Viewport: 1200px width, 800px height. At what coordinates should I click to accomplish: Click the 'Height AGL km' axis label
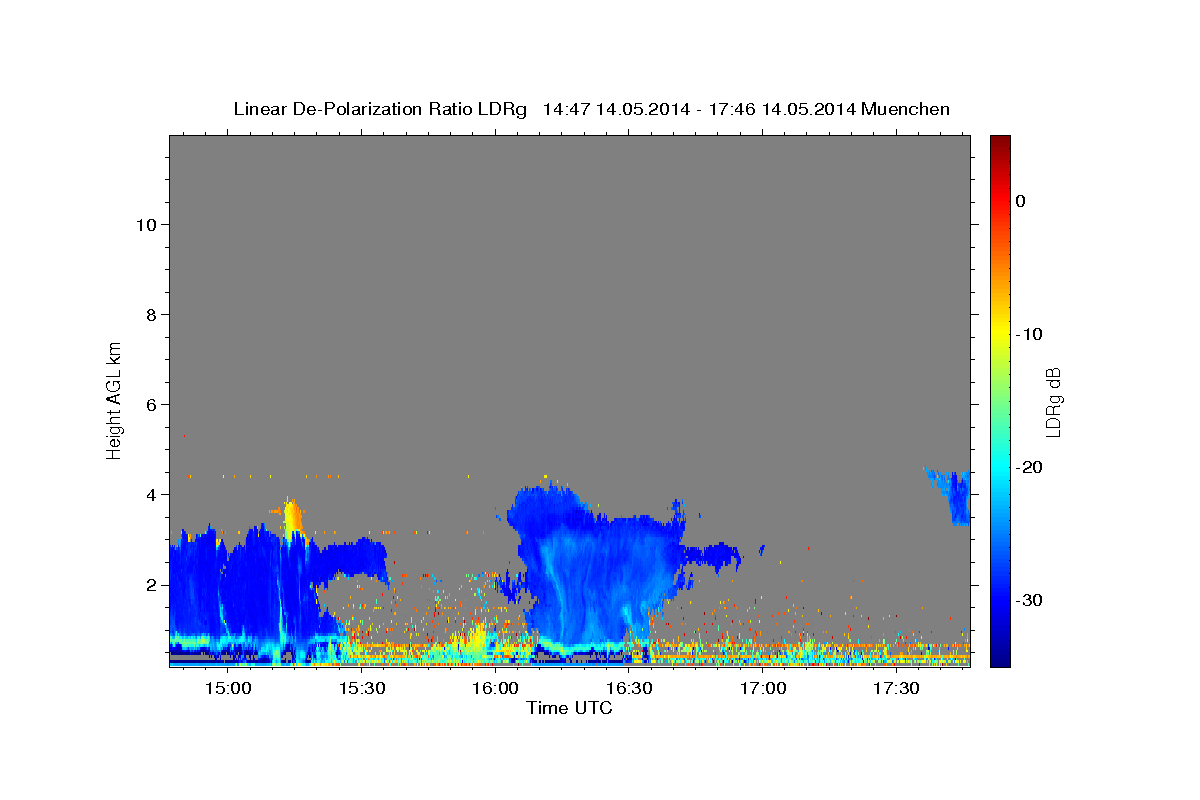click(114, 399)
